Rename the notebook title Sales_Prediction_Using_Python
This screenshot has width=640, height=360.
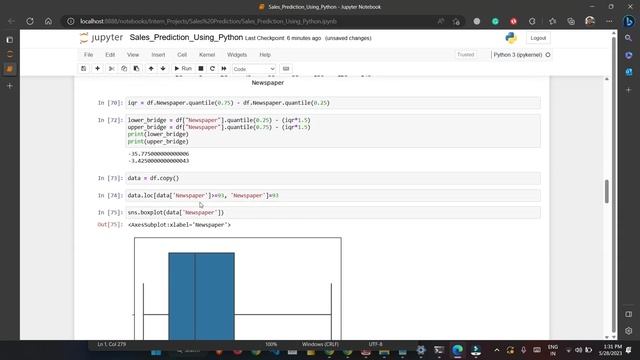[x=186, y=38]
